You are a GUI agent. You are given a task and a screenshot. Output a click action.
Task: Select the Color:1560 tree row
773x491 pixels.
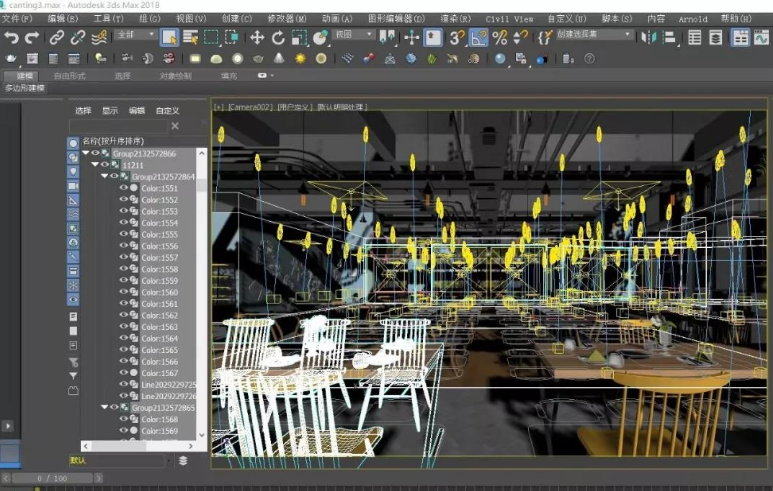157,292
